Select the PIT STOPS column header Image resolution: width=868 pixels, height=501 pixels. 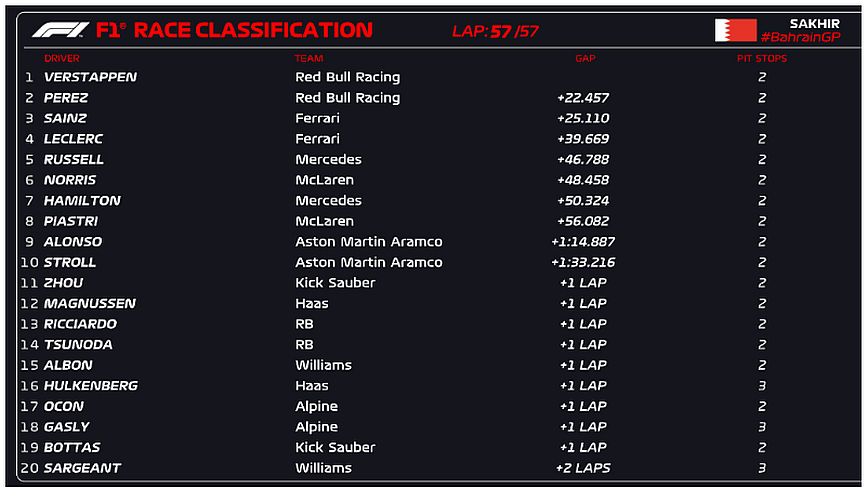(x=762, y=59)
